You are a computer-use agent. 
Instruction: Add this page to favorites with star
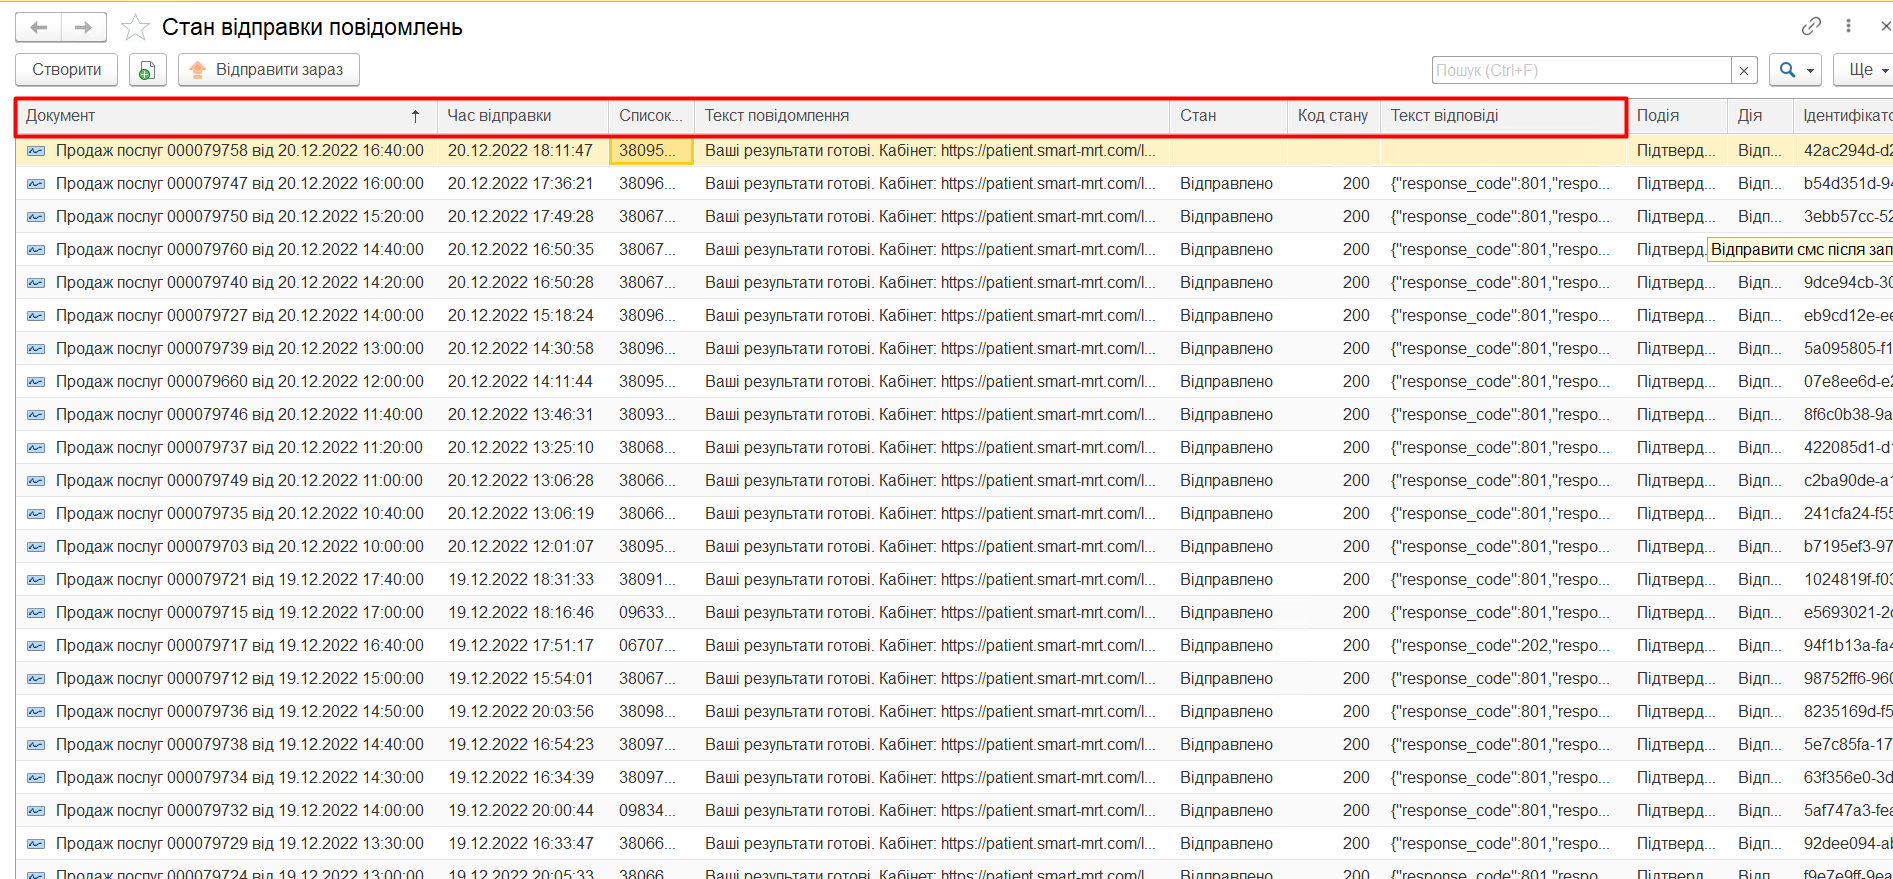point(135,28)
